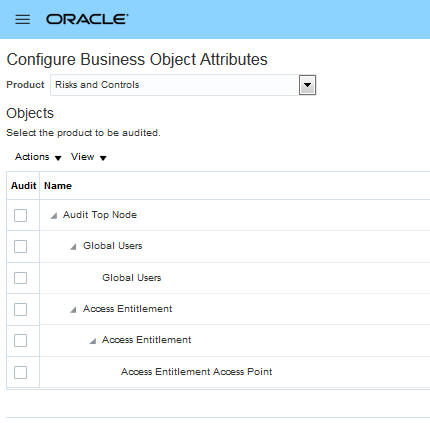Click the Name column header
The image size is (430, 423).
tap(58, 186)
